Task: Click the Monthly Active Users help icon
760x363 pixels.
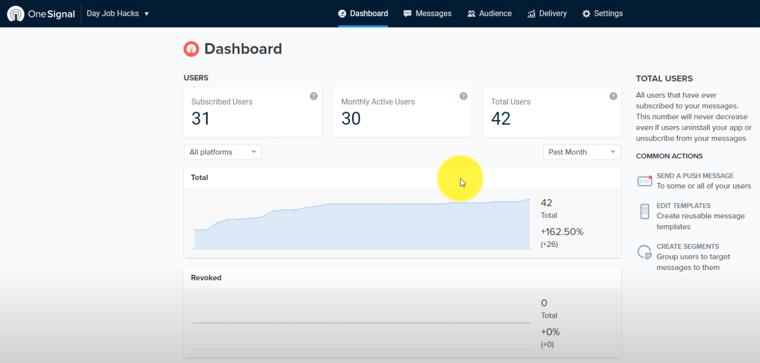Action: coord(463,96)
